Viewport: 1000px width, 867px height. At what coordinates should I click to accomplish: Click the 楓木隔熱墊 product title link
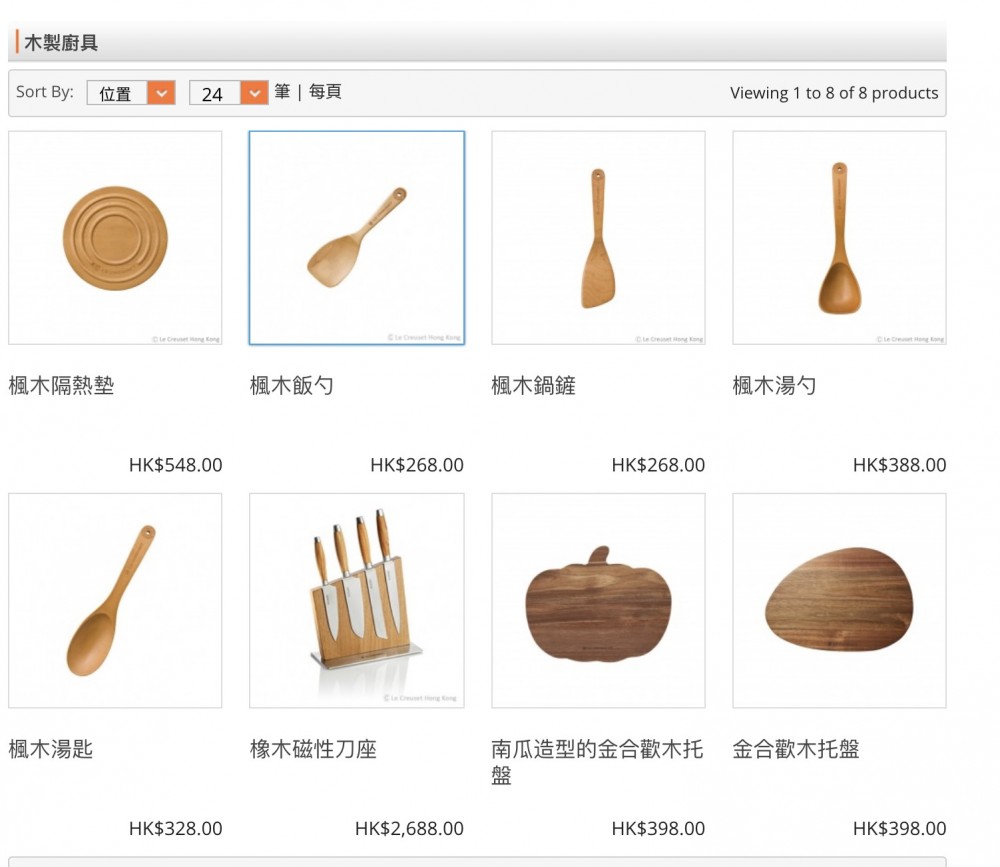[62, 386]
